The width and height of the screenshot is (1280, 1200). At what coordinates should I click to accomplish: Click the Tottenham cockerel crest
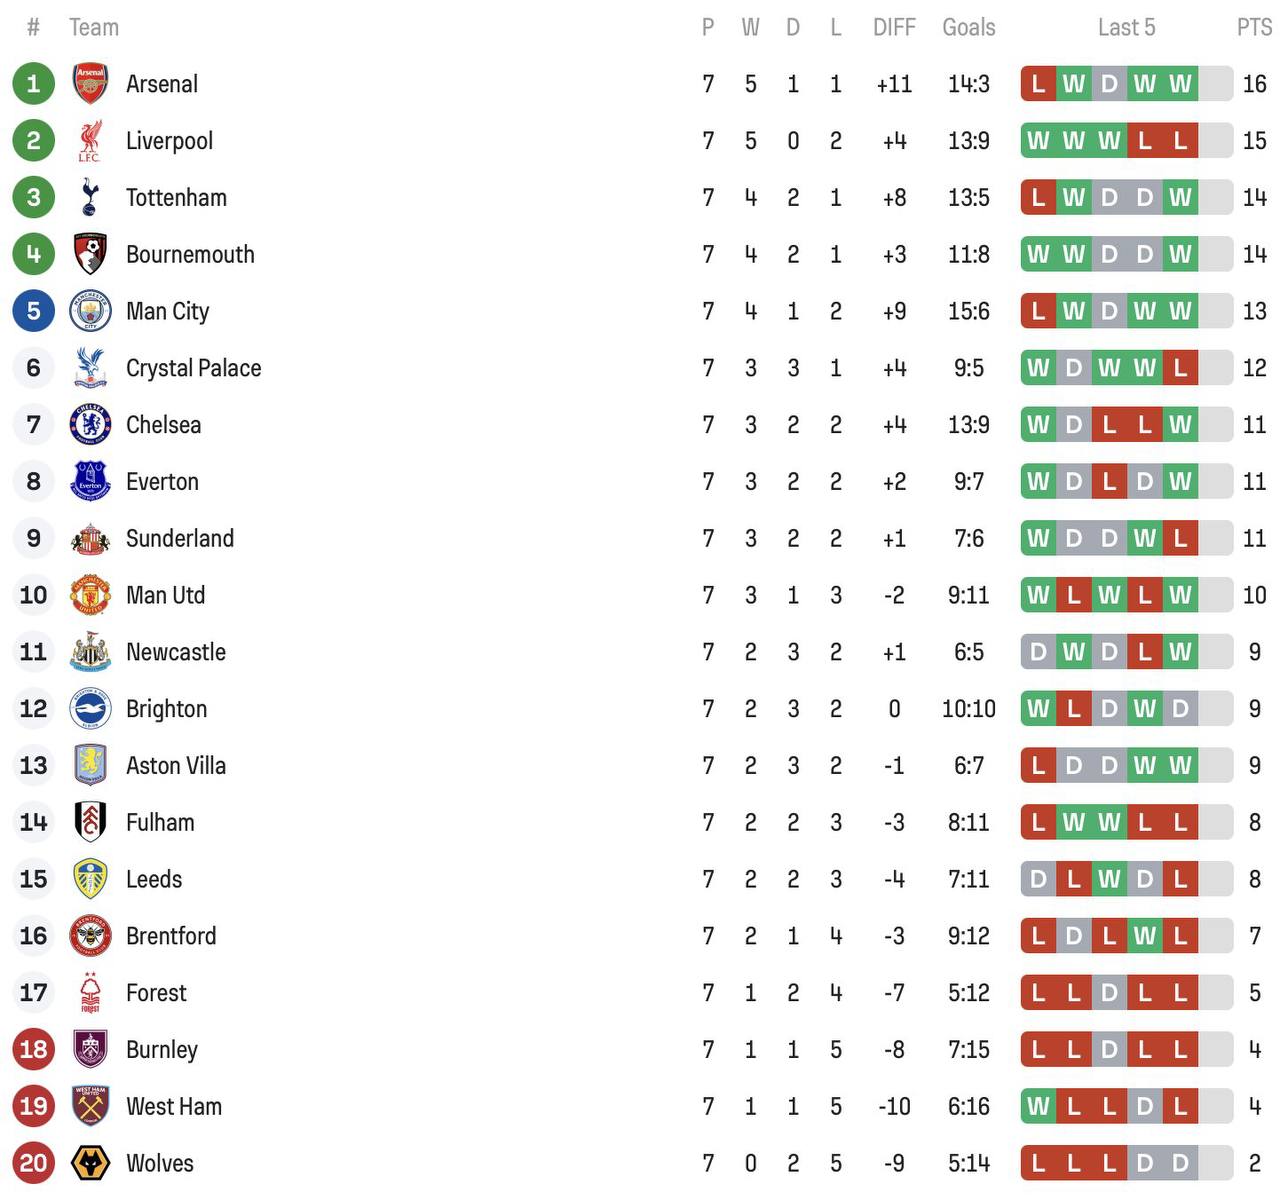coord(90,198)
